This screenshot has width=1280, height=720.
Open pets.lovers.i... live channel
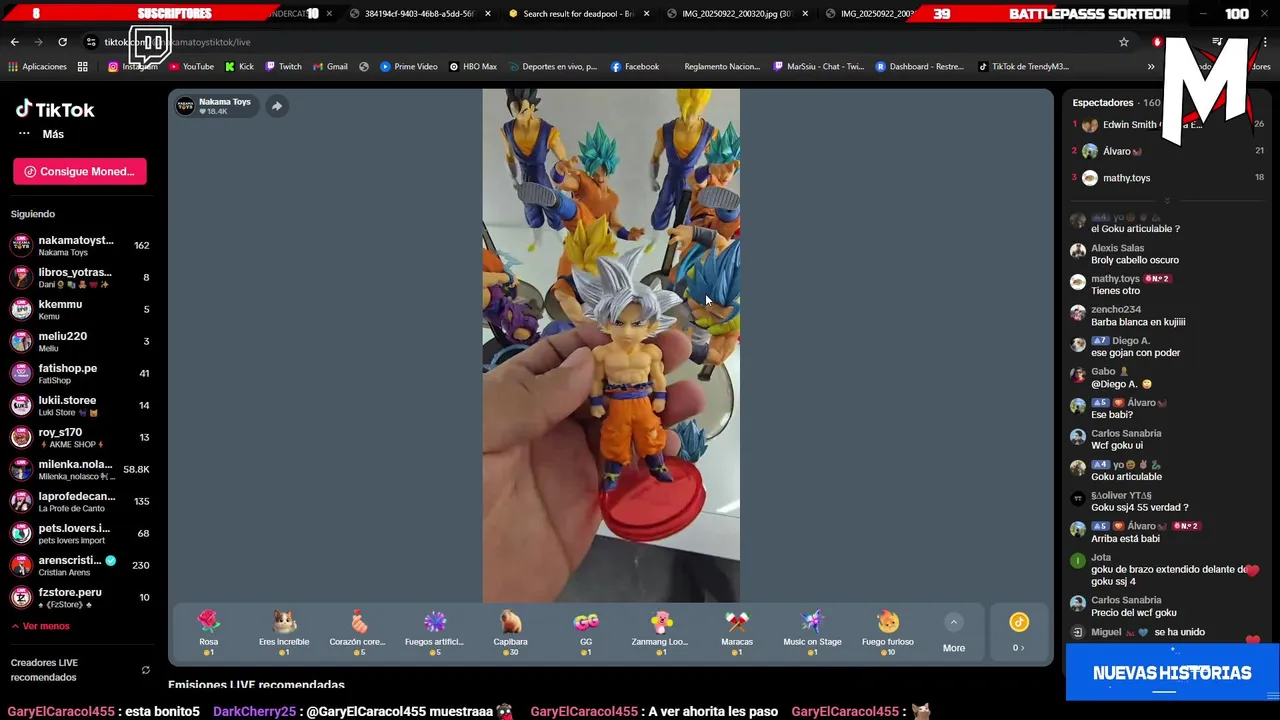tap(80, 534)
